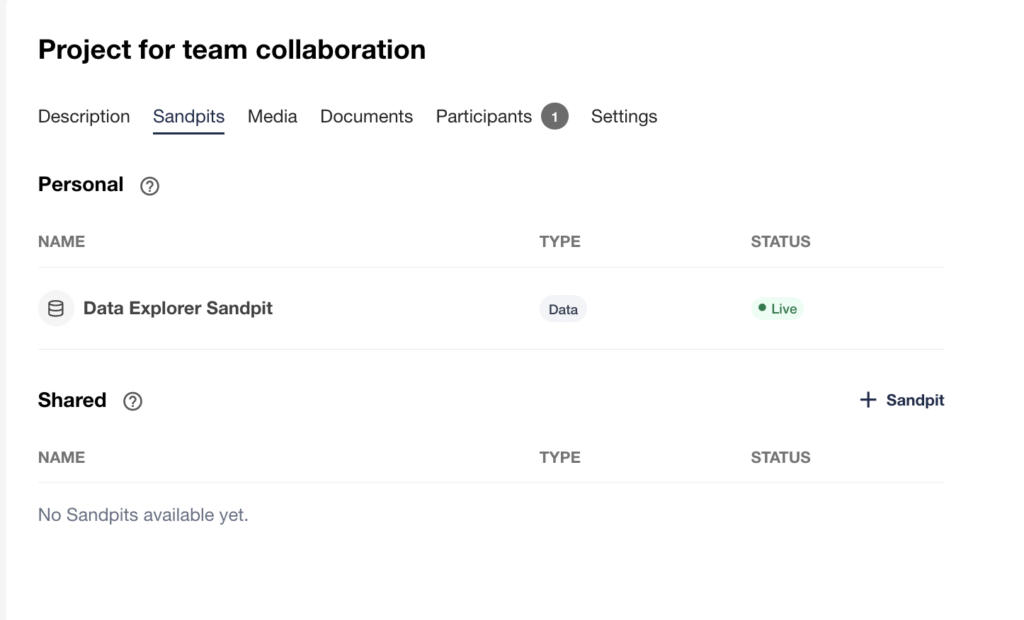Click the NAME column header under Shared

(x=62, y=458)
